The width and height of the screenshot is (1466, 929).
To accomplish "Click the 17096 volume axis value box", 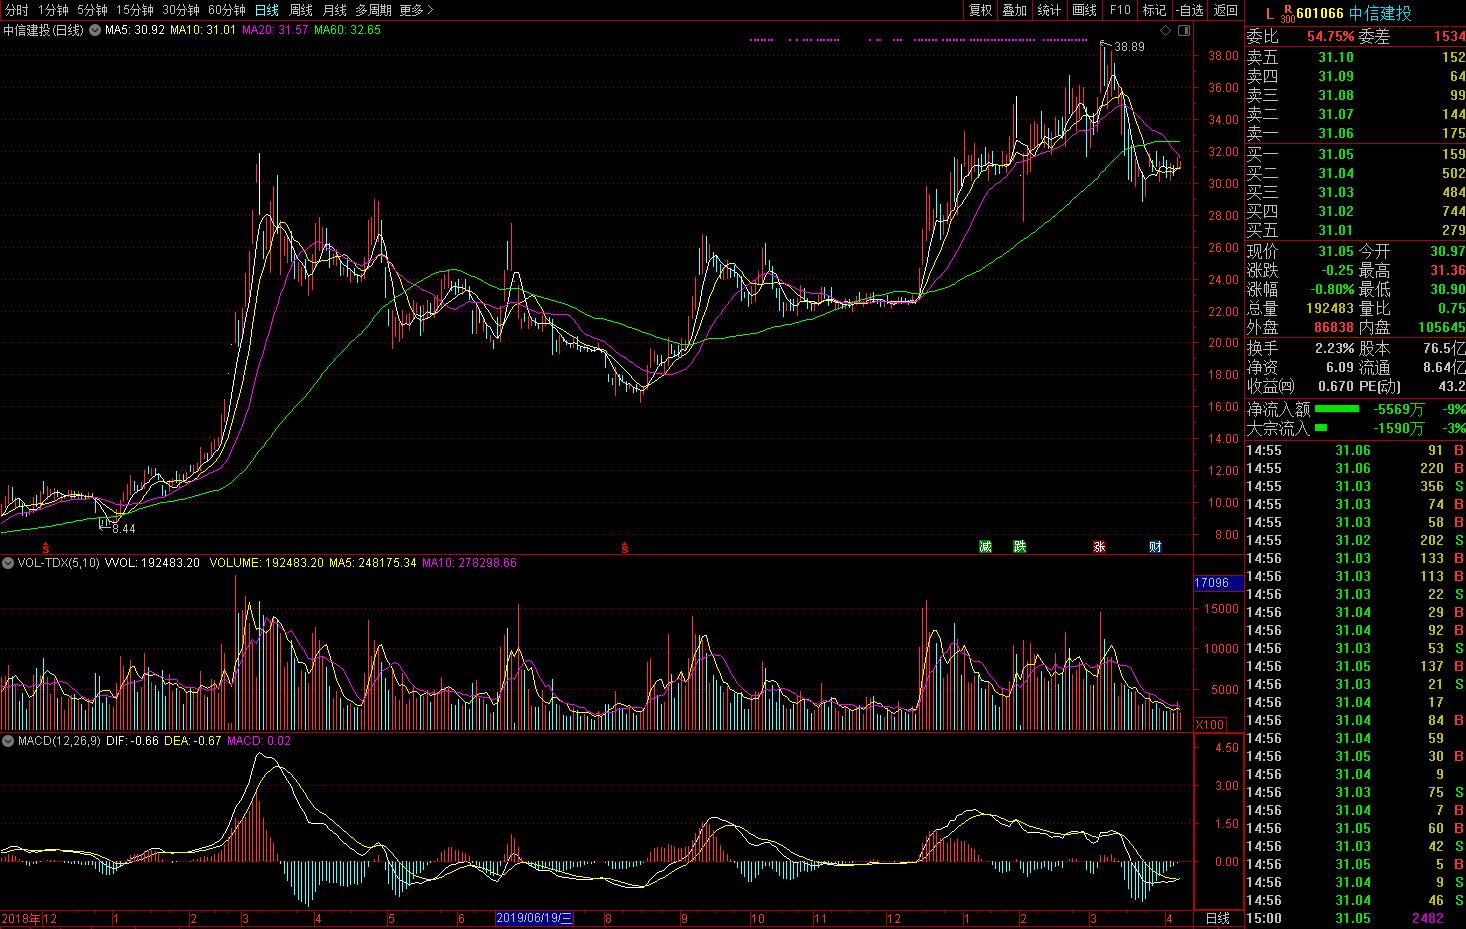I will [1218, 582].
